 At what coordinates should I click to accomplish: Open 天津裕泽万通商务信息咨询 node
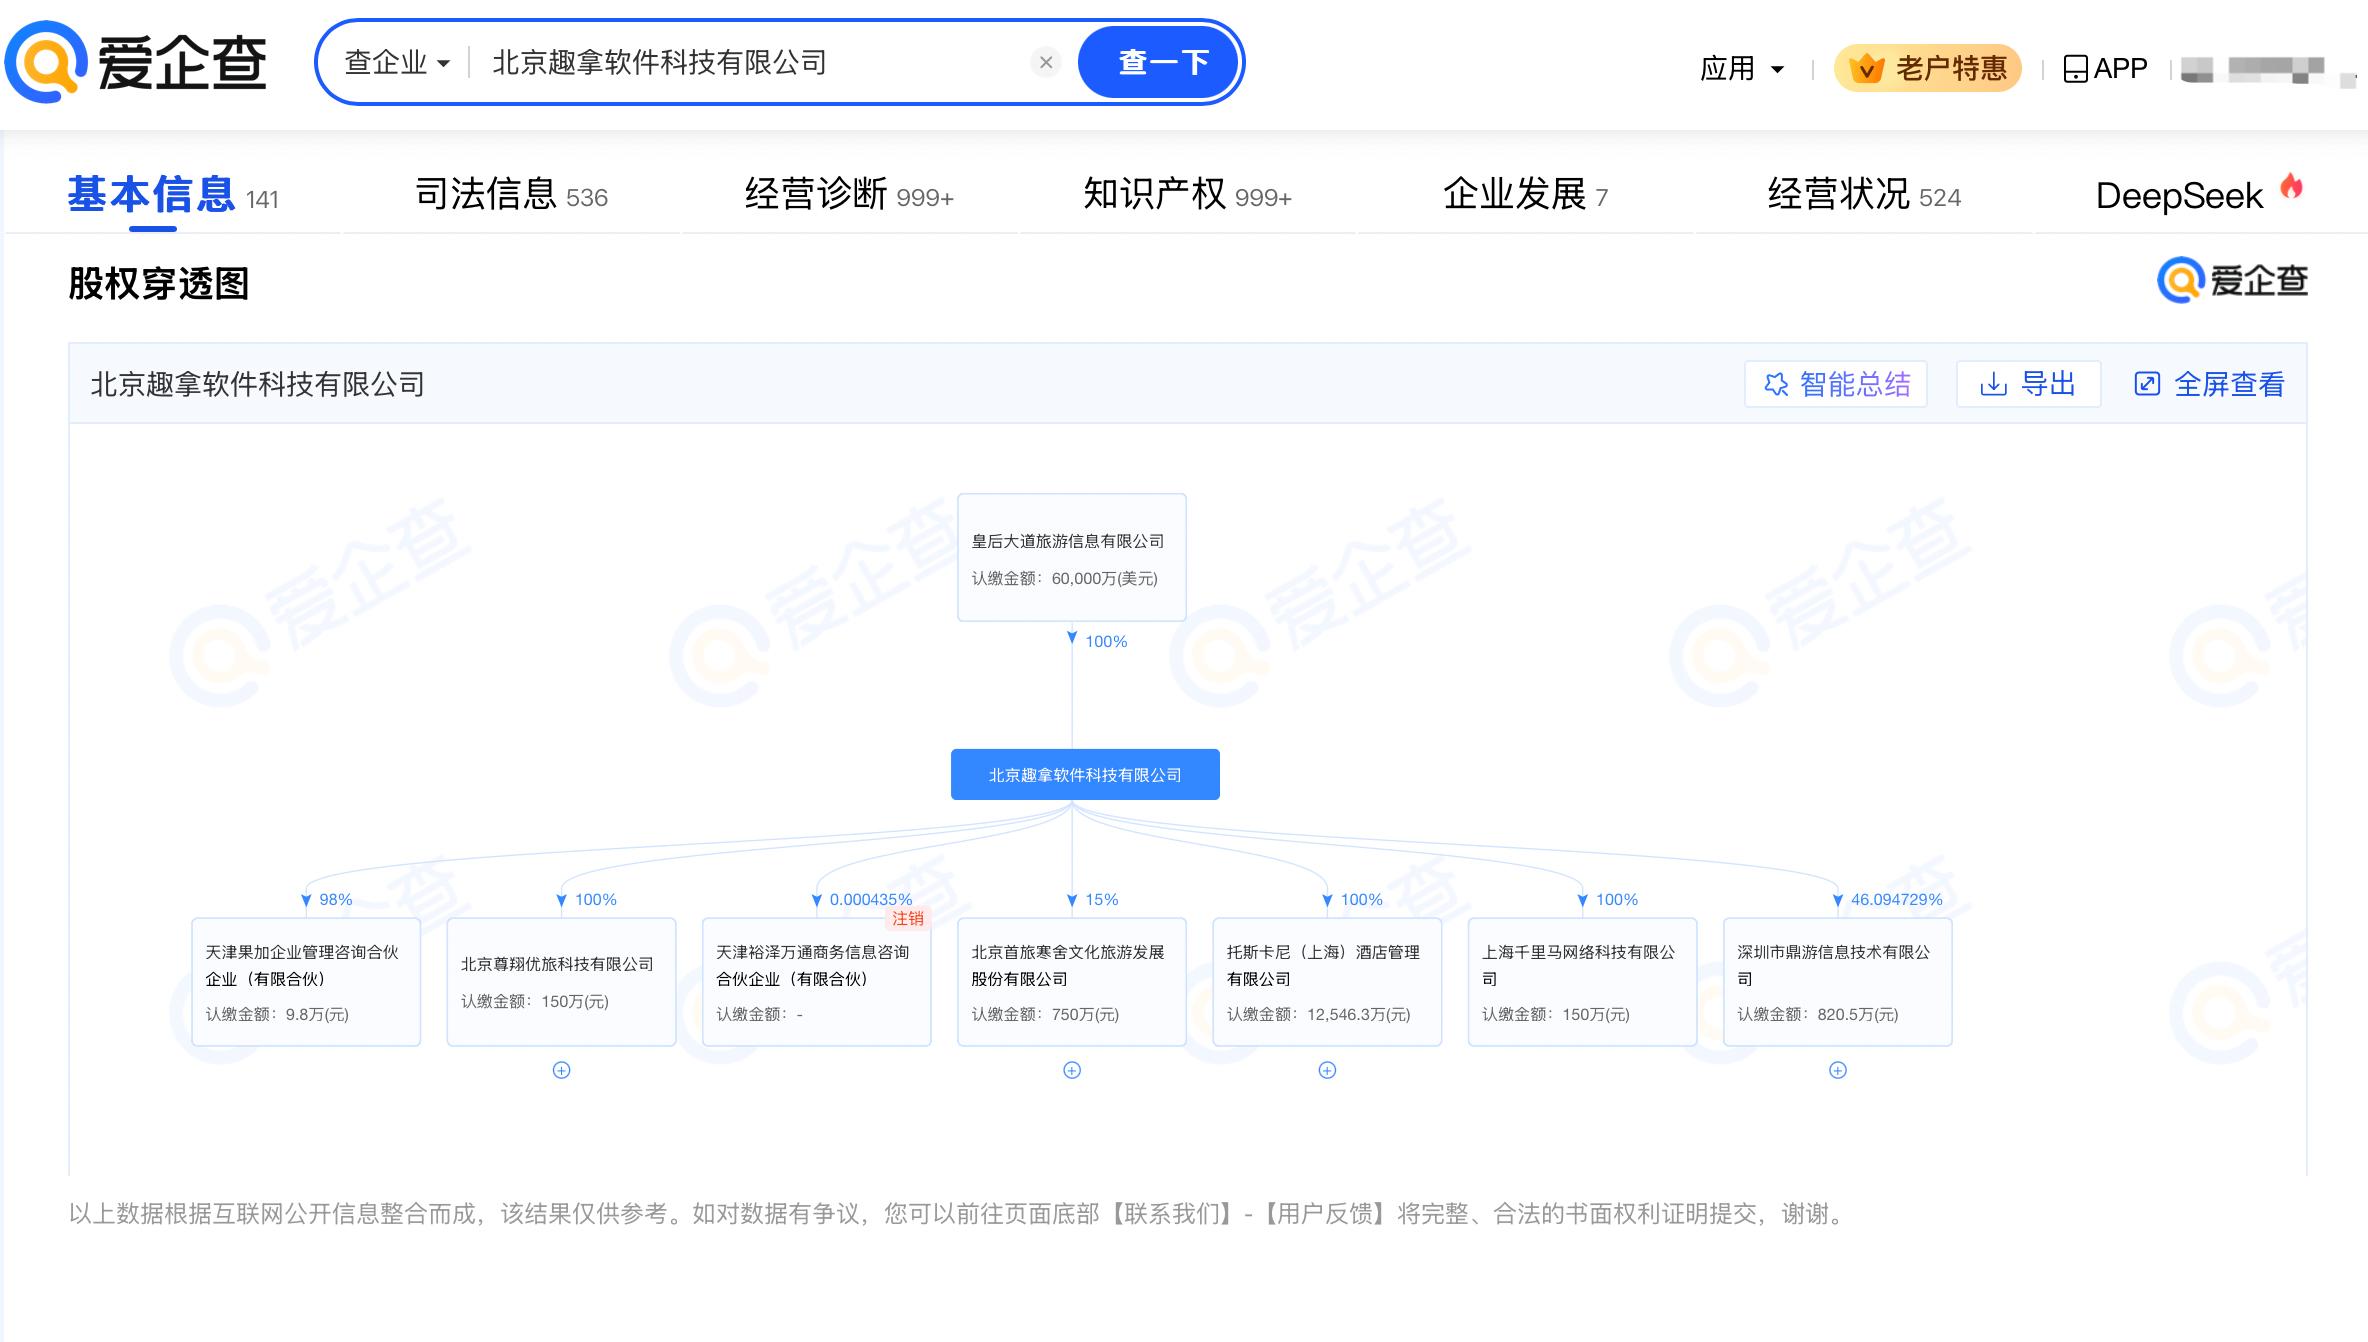(x=816, y=982)
